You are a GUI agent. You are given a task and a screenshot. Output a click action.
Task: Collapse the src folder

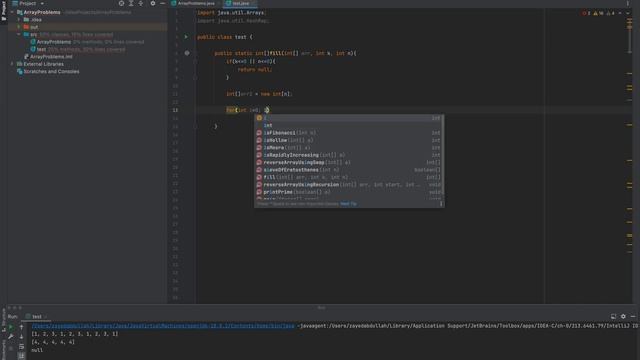19,34
